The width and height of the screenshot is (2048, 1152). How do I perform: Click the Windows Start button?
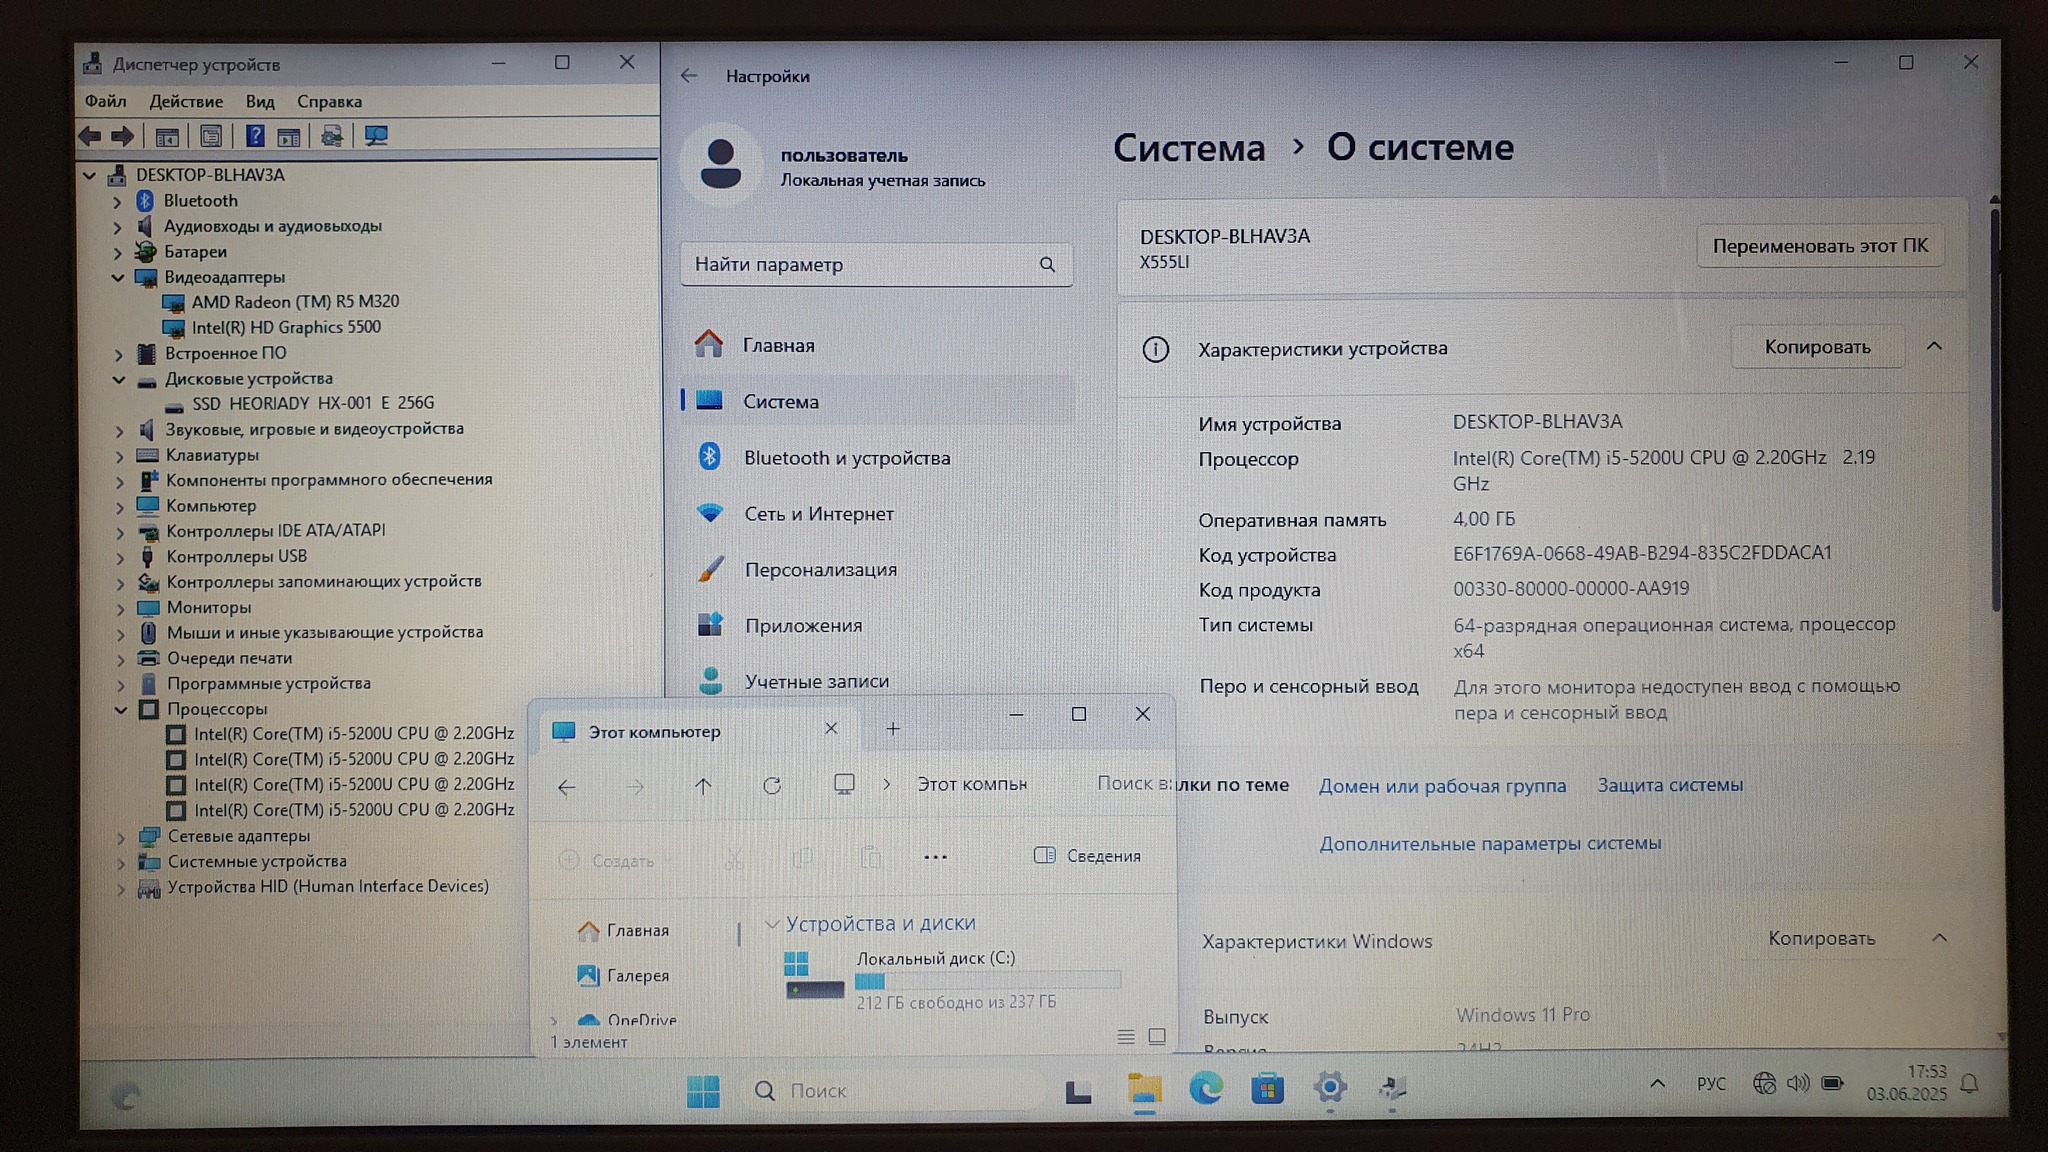[703, 1090]
